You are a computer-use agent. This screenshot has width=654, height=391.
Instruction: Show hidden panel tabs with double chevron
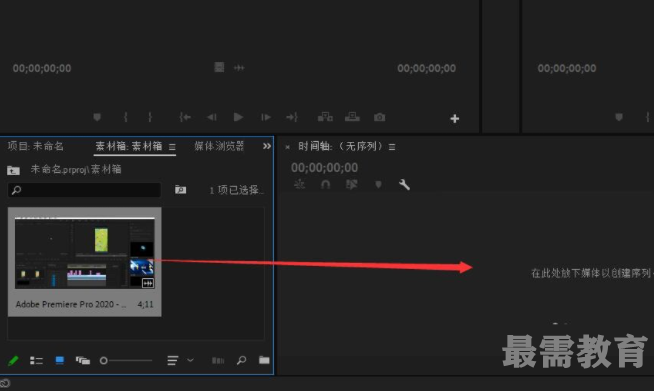267,146
